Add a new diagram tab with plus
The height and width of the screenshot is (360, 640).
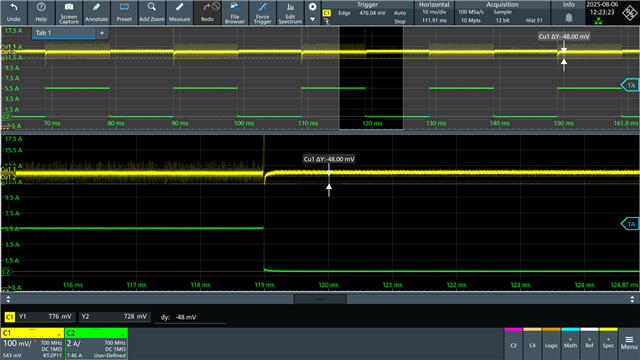point(102,33)
